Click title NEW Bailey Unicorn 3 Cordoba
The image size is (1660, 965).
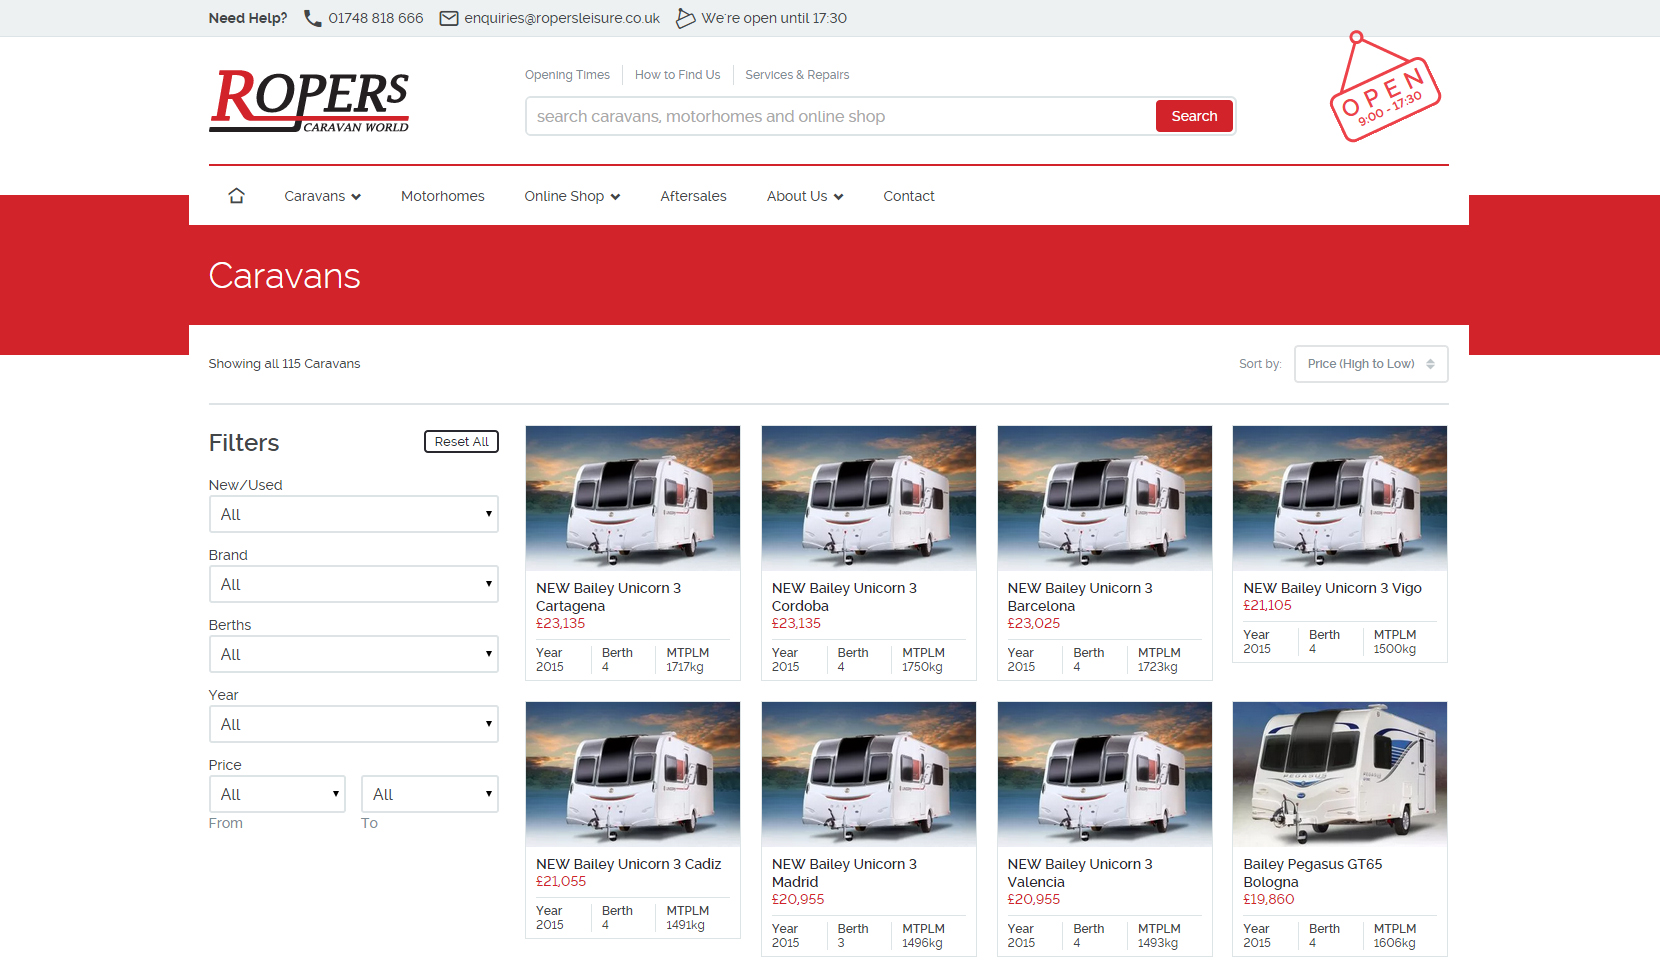844,597
